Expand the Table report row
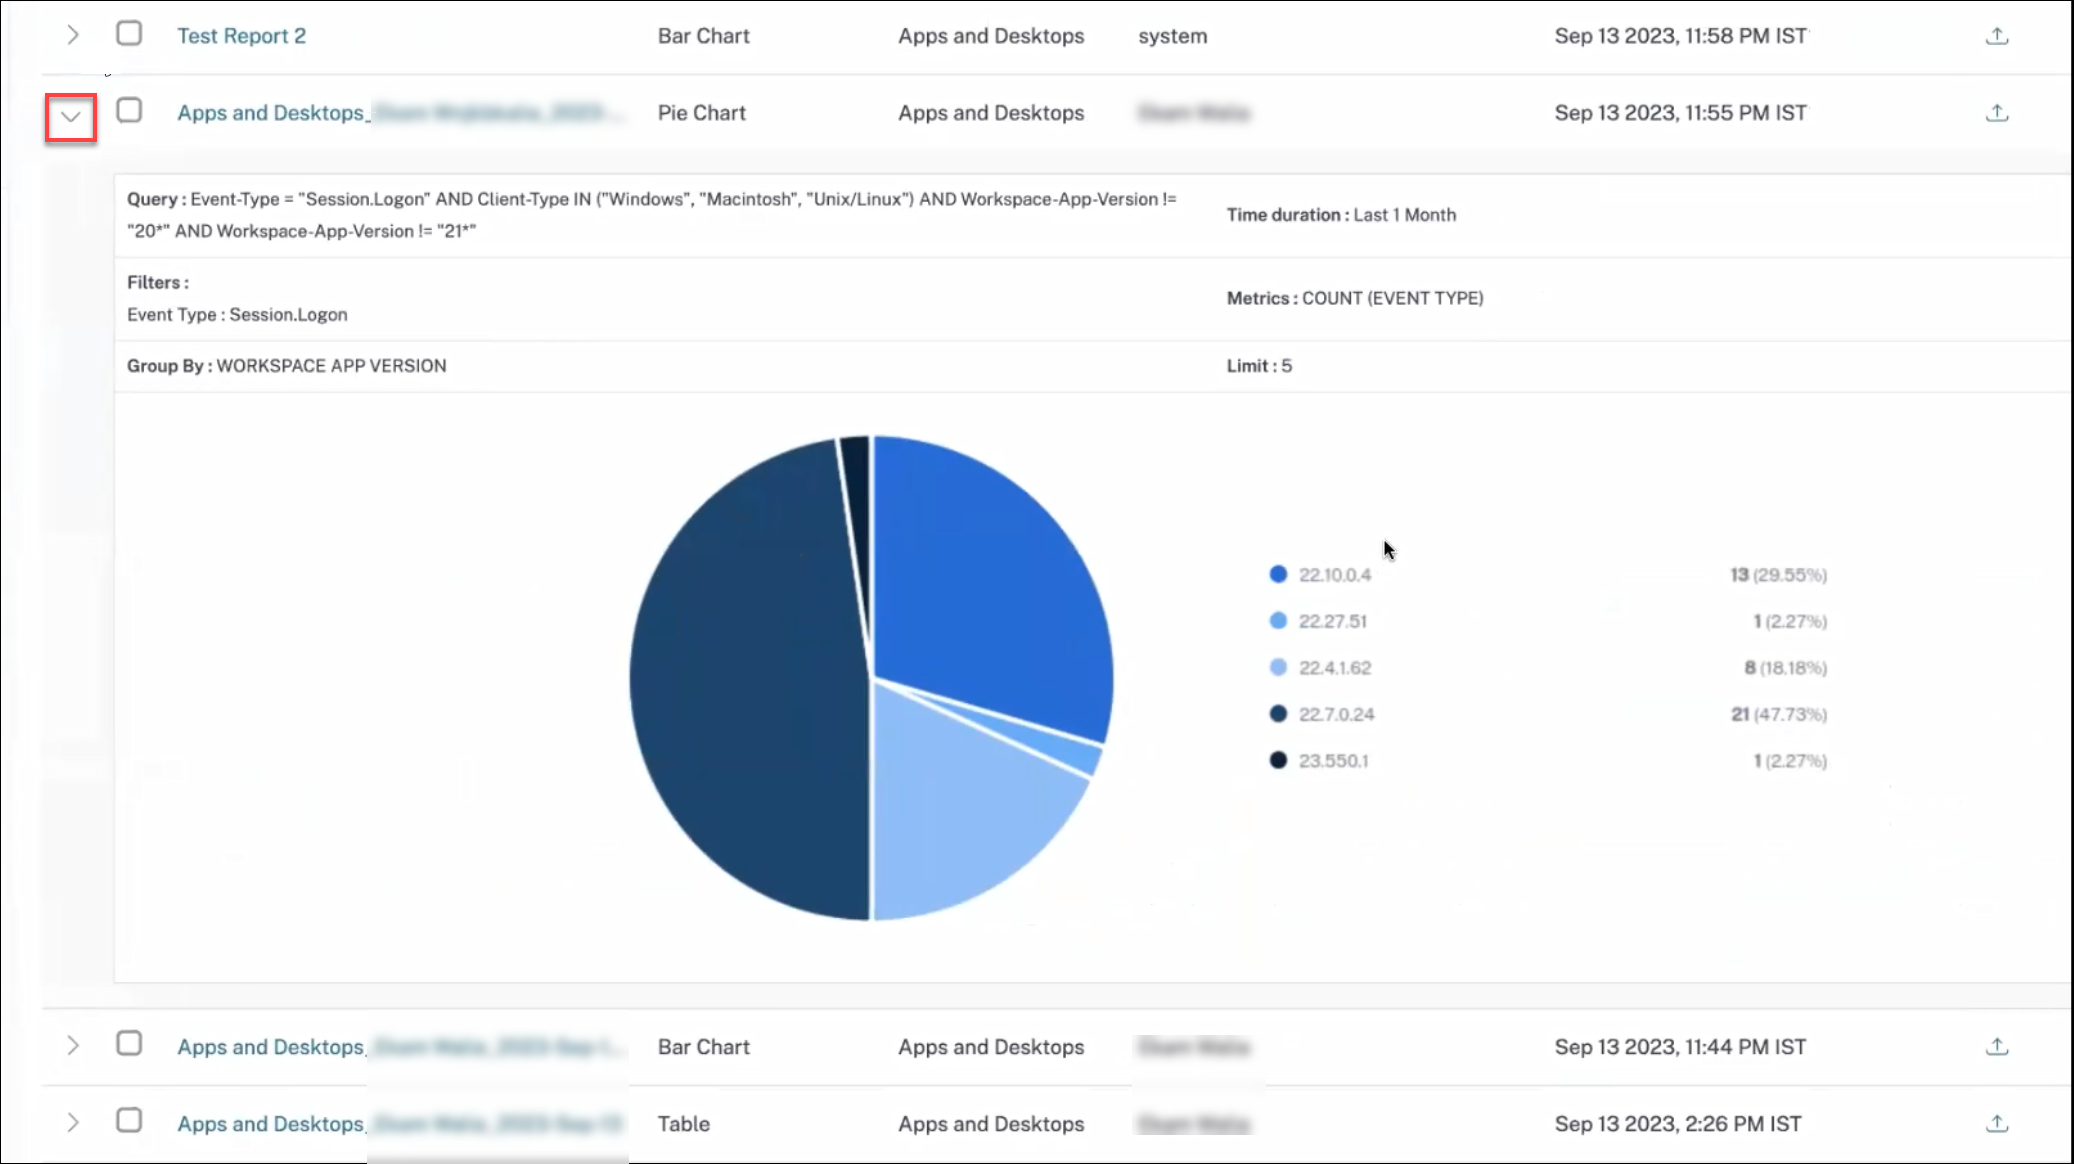 [73, 1123]
